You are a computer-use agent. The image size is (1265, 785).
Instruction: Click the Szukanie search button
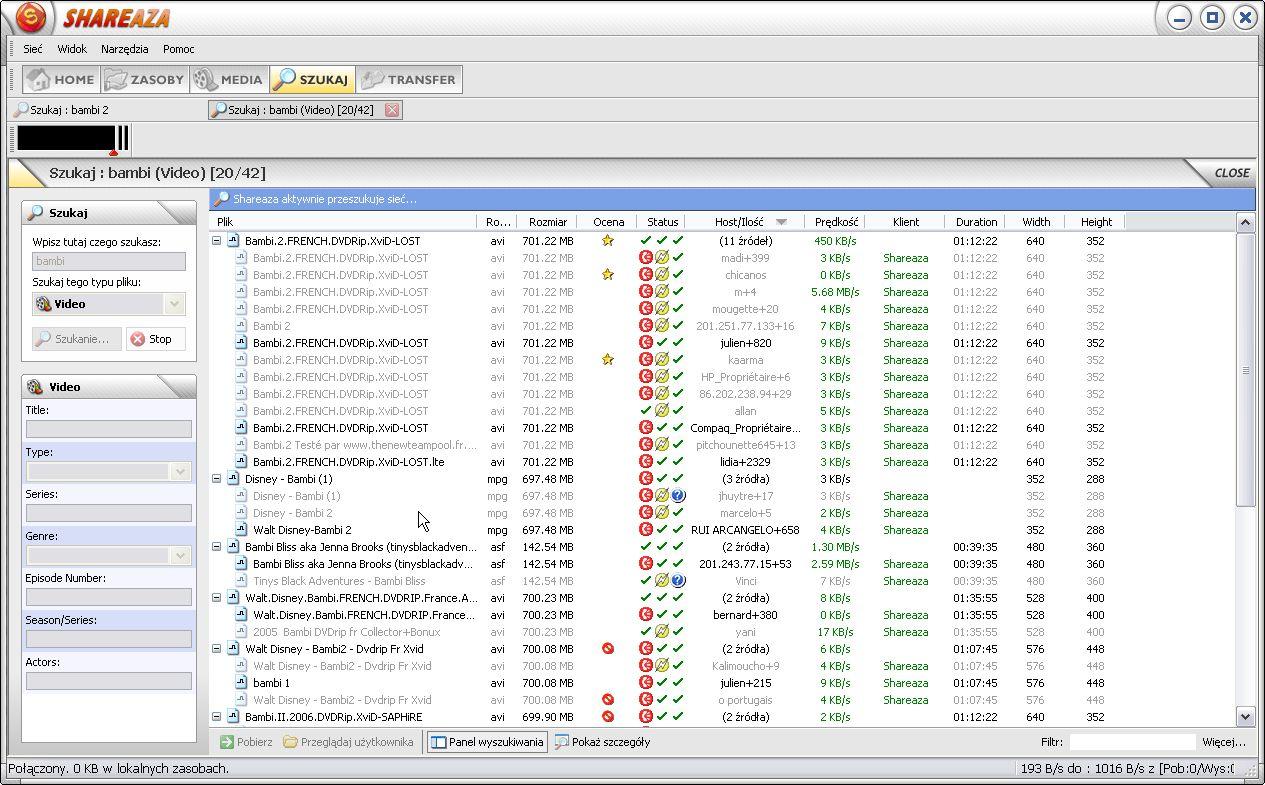(x=77, y=339)
